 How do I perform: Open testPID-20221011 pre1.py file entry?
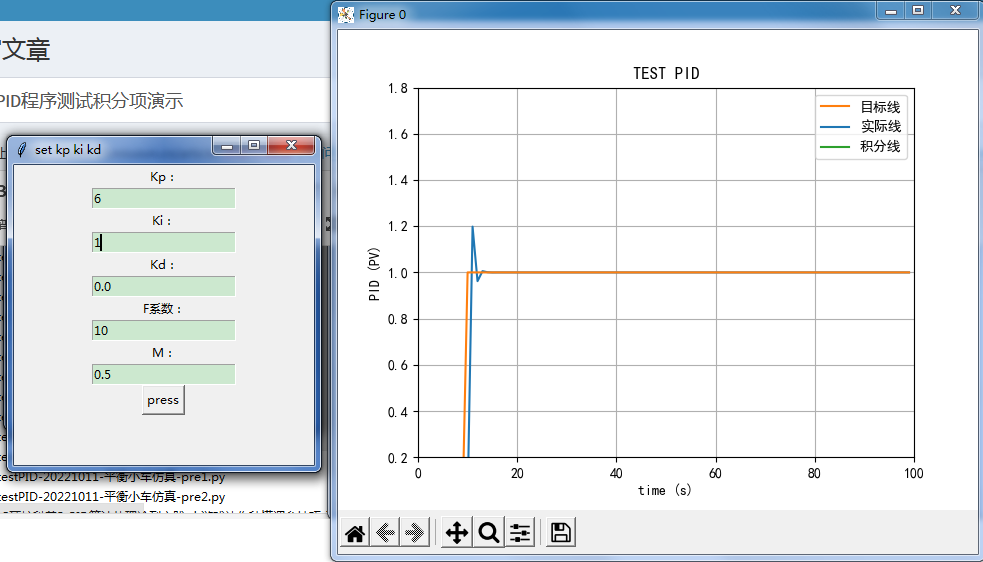tap(112, 477)
